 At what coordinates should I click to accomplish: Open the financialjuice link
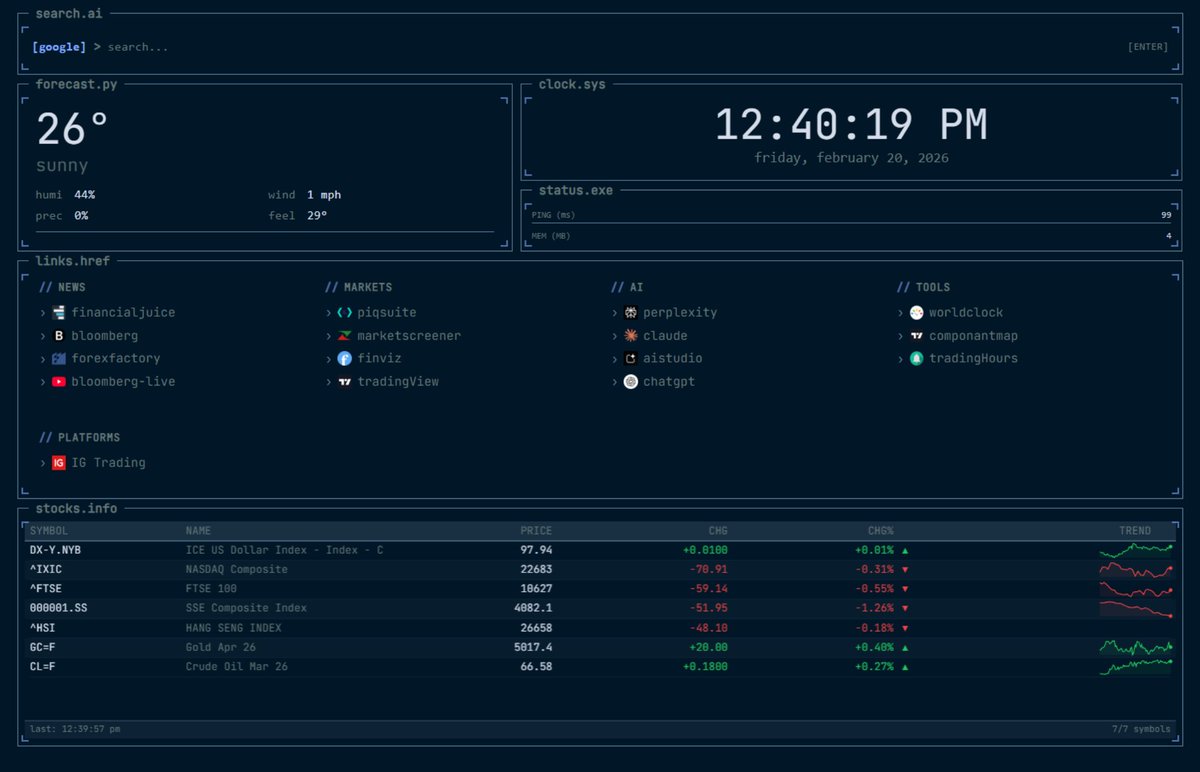coord(123,313)
